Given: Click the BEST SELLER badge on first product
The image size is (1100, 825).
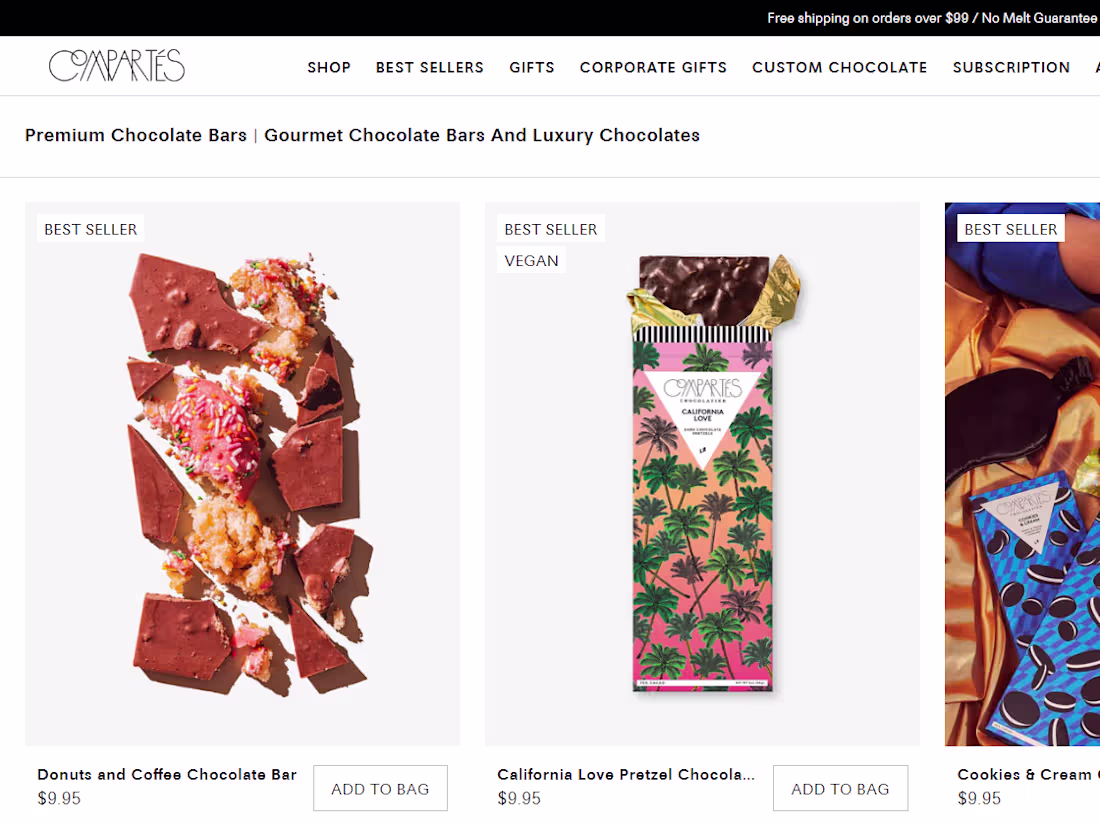Looking at the screenshot, I should coord(90,228).
